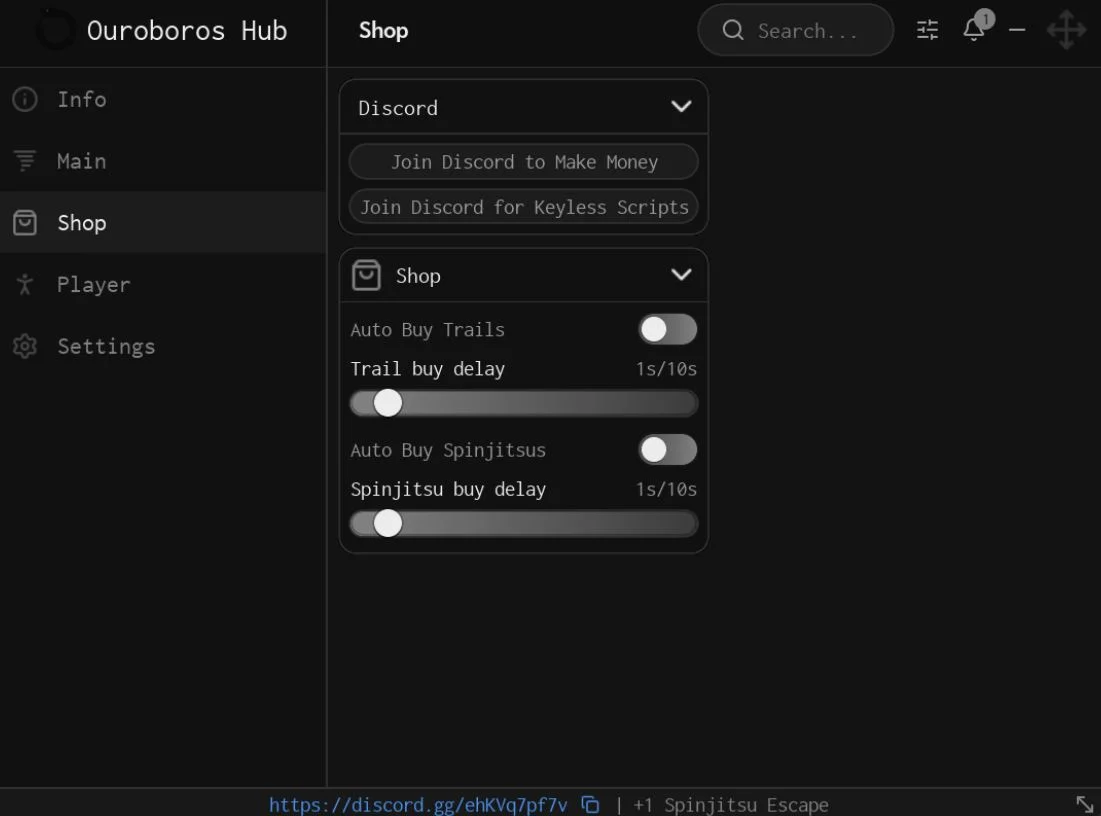Click Join Discord to Make Money button
The image size is (1101, 816).
point(524,162)
